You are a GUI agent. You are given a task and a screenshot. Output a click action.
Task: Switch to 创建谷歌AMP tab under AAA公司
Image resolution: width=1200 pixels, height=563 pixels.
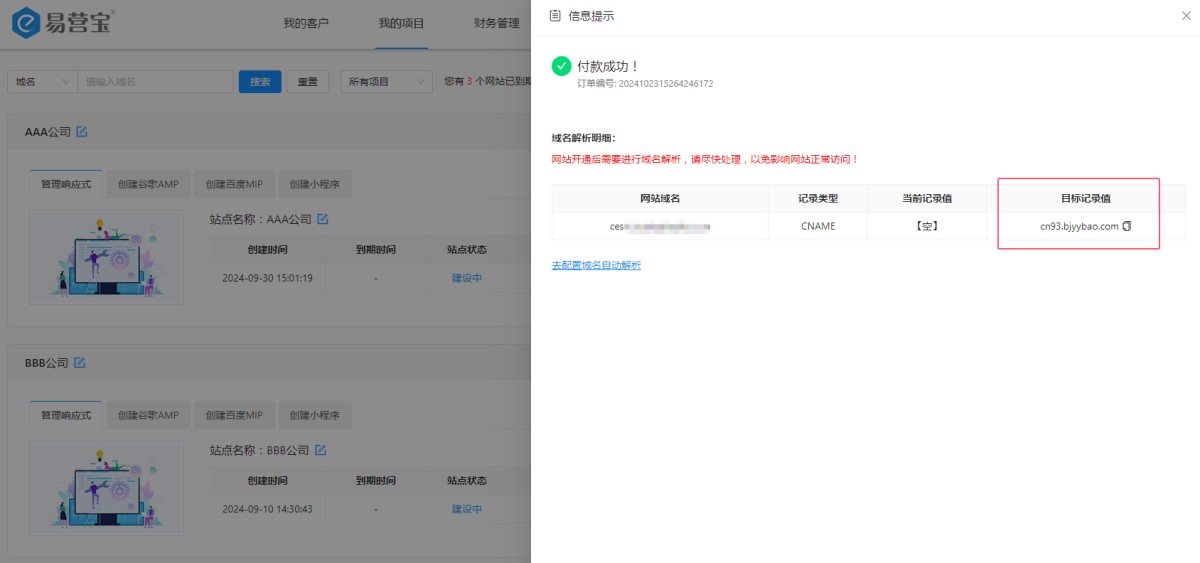point(148,185)
